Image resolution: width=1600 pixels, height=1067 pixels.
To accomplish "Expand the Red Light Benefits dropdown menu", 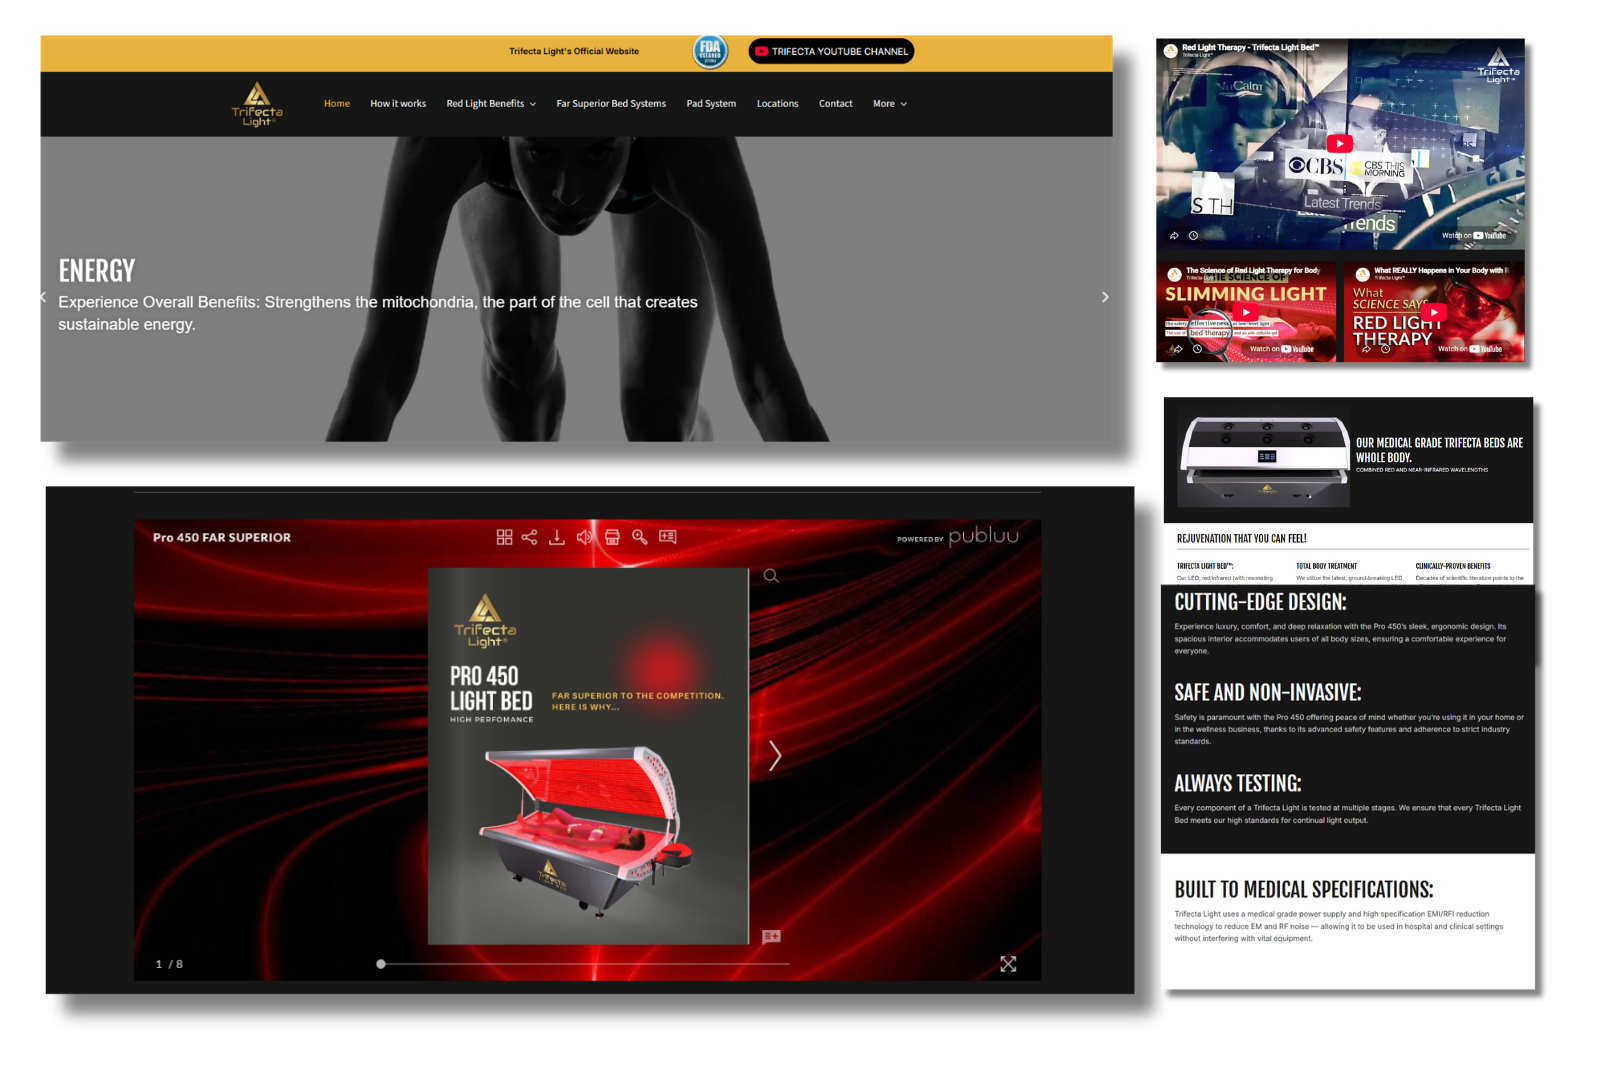I will (x=491, y=104).
